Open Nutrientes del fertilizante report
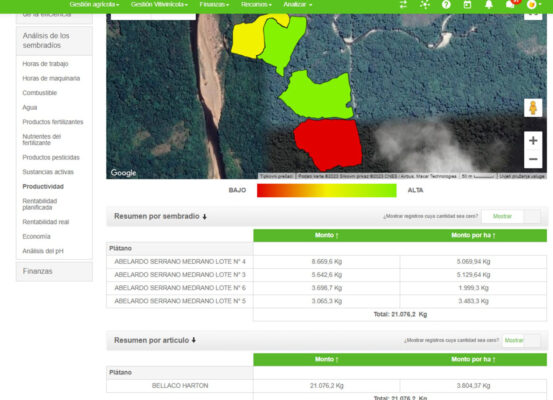Screen dimensions: 553x400 tap(42, 140)
